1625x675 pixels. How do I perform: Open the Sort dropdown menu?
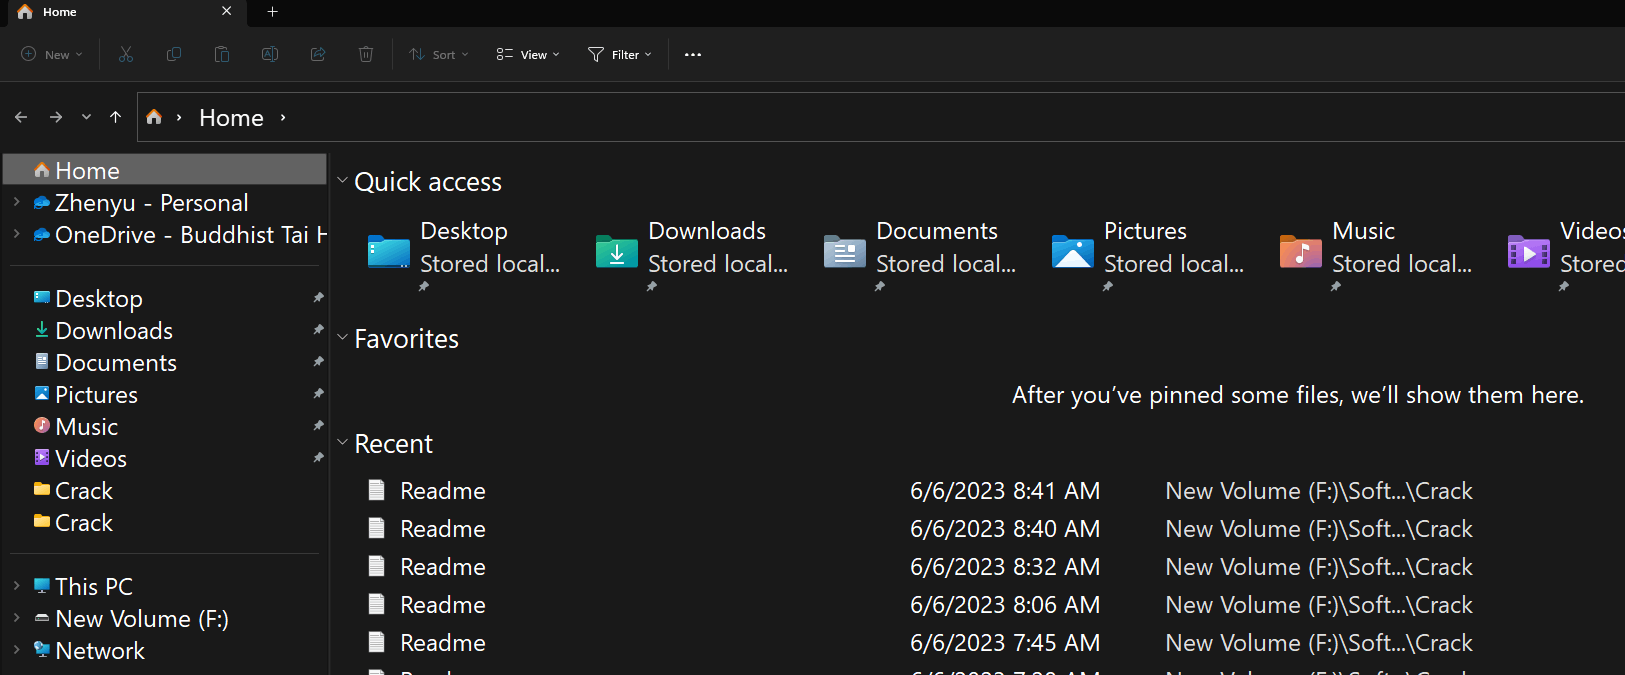[x=439, y=55]
